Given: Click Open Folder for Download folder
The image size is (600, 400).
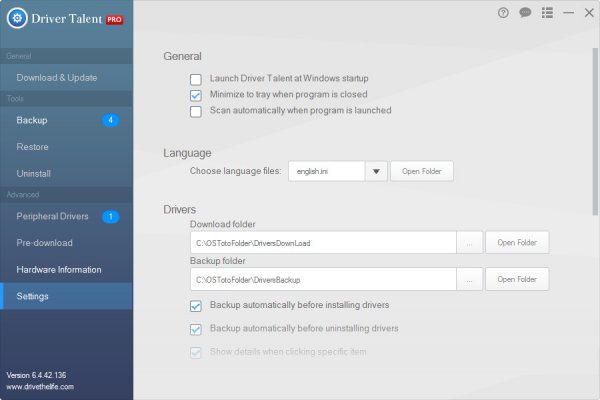Looking at the screenshot, I should (517, 242).
